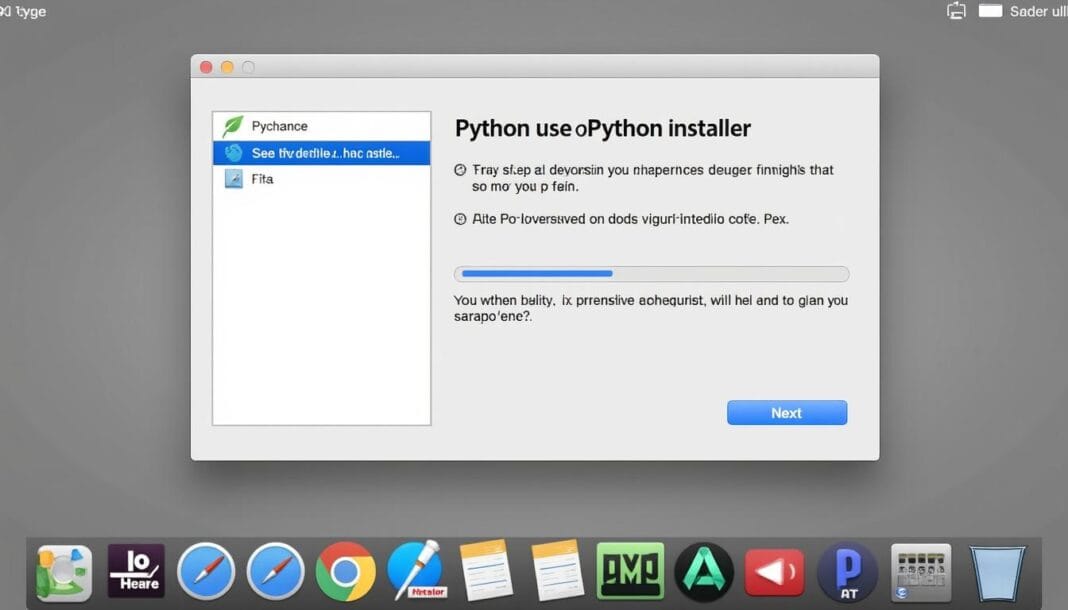
Task: Open Google Chrome from the dock
Action: [x=345, y=572]
